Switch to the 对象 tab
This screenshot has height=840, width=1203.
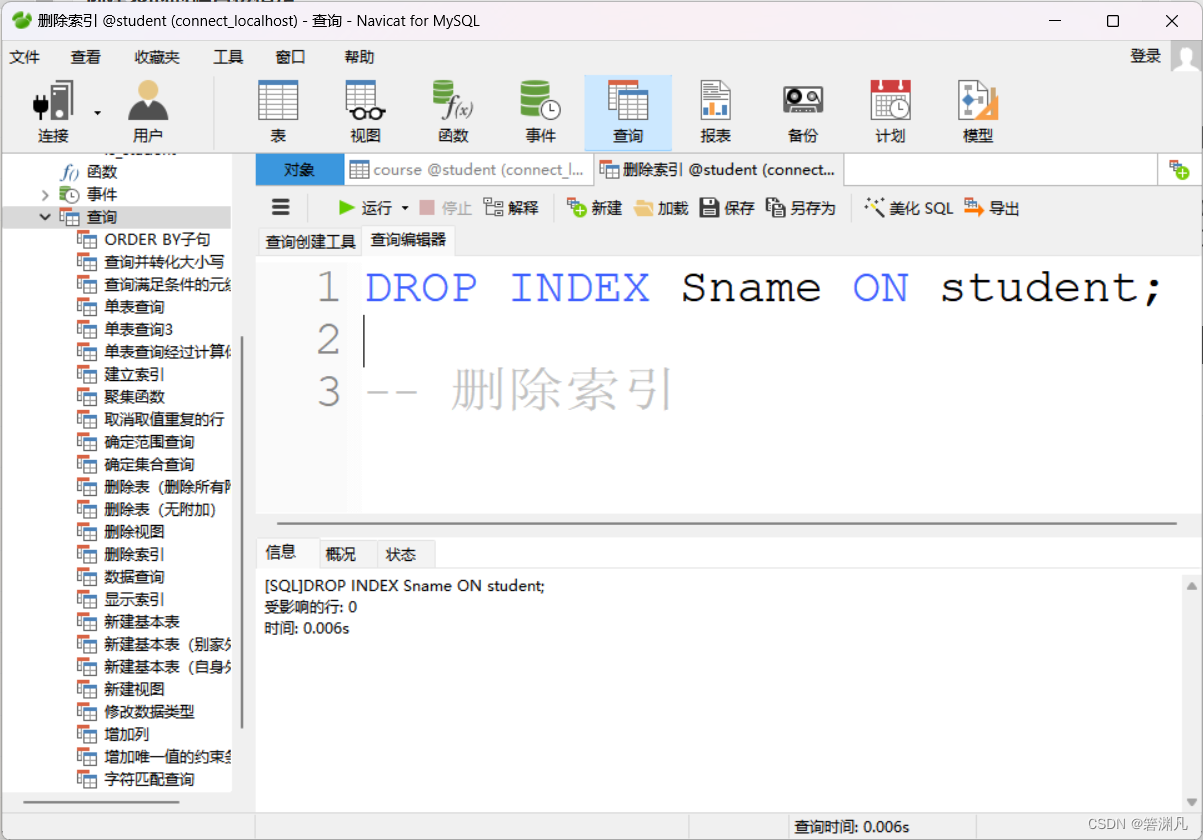click(299, 170)
